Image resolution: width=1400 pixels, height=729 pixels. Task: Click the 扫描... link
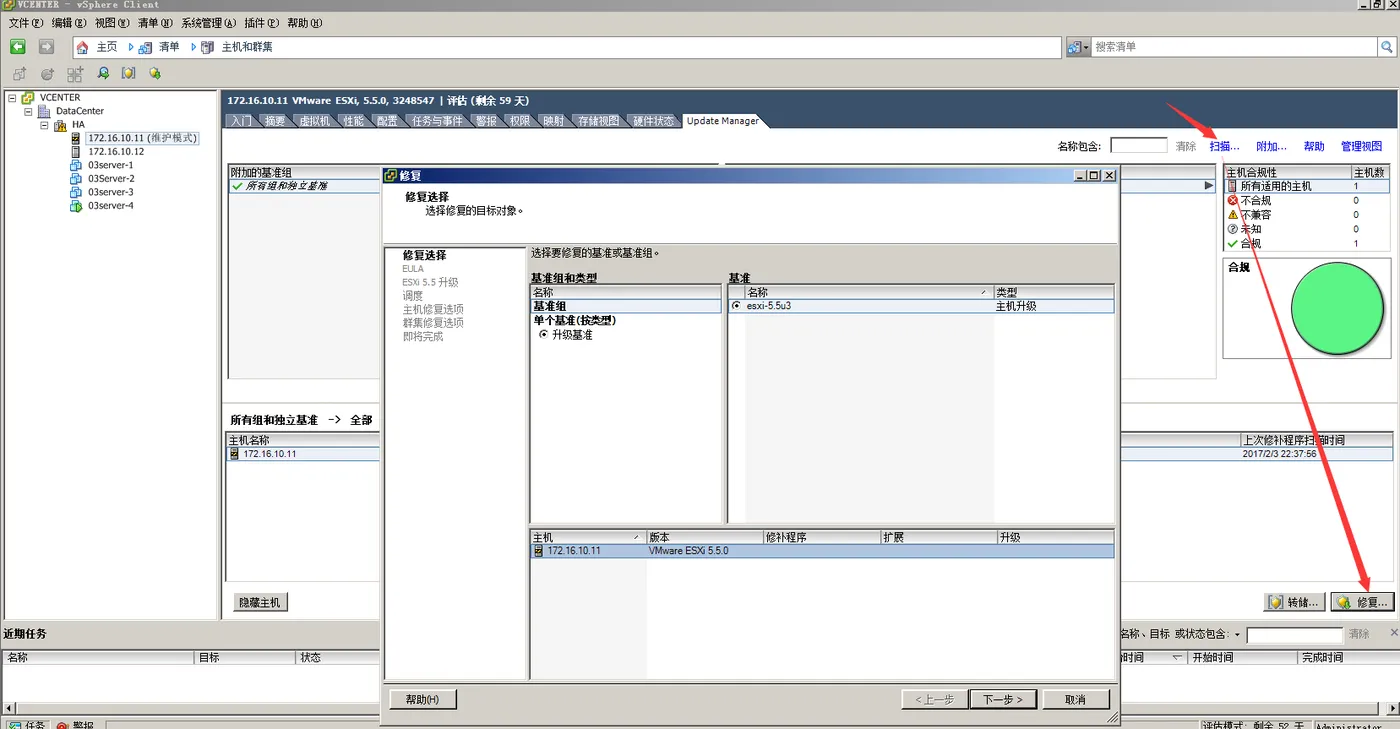tap(1224, 146)
